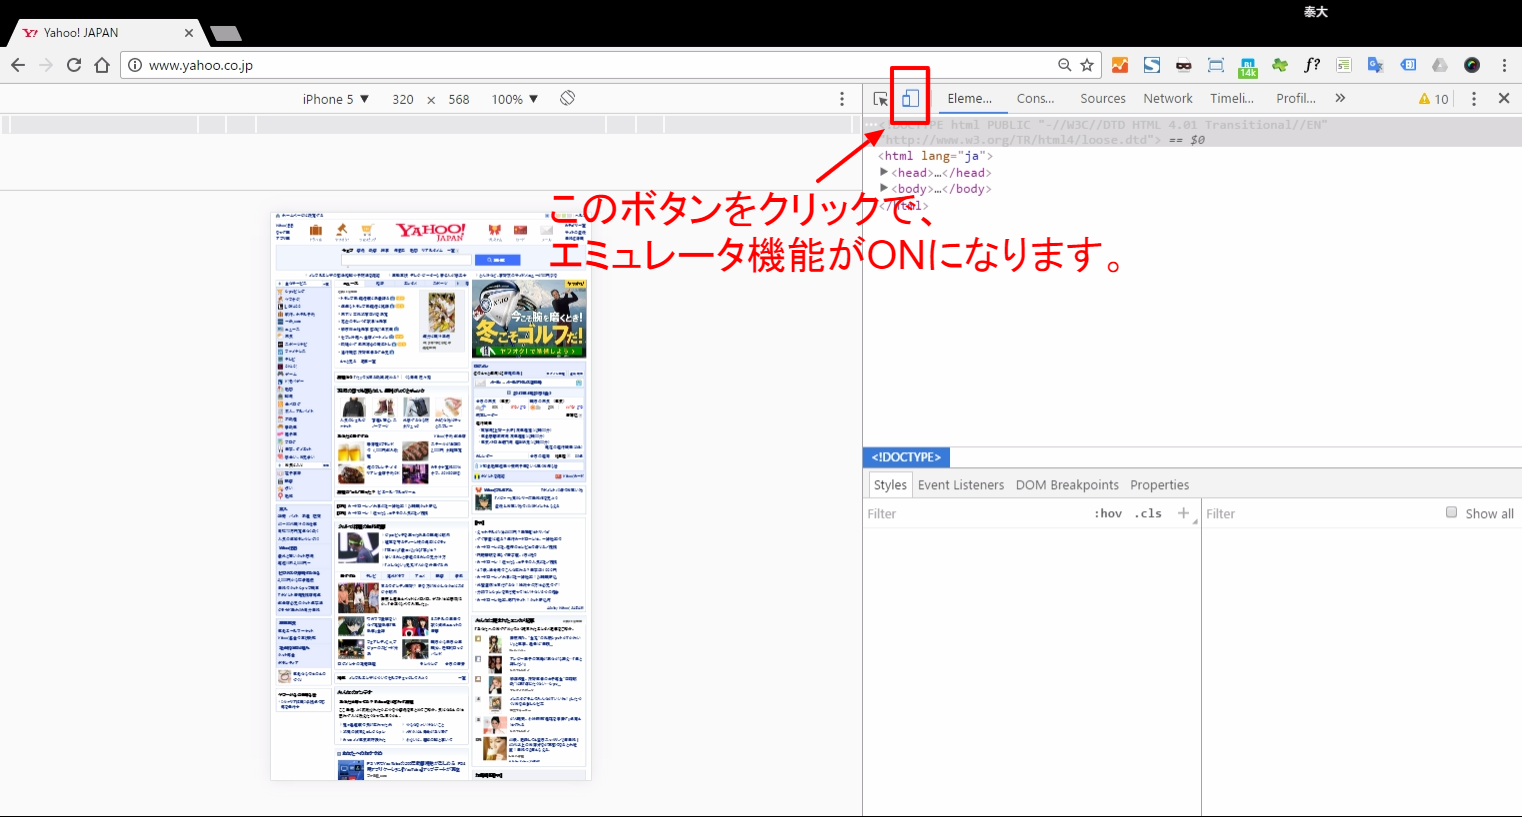
Task: Open the green puzzle extension icon
Action: tap(1280, 65)
